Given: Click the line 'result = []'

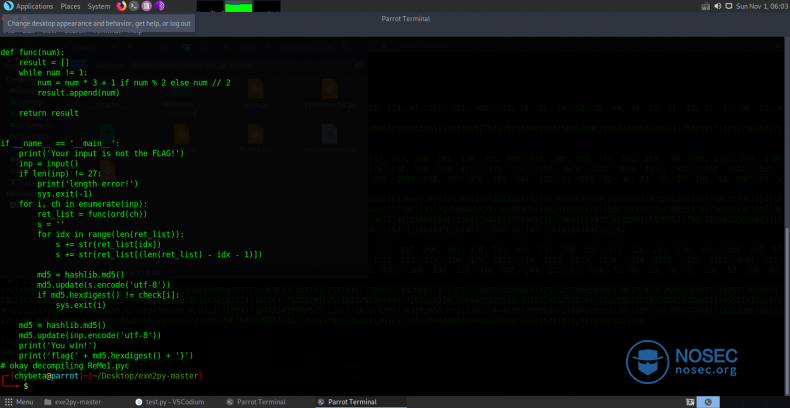Looking at the screenshot, I should click(44, 62).
